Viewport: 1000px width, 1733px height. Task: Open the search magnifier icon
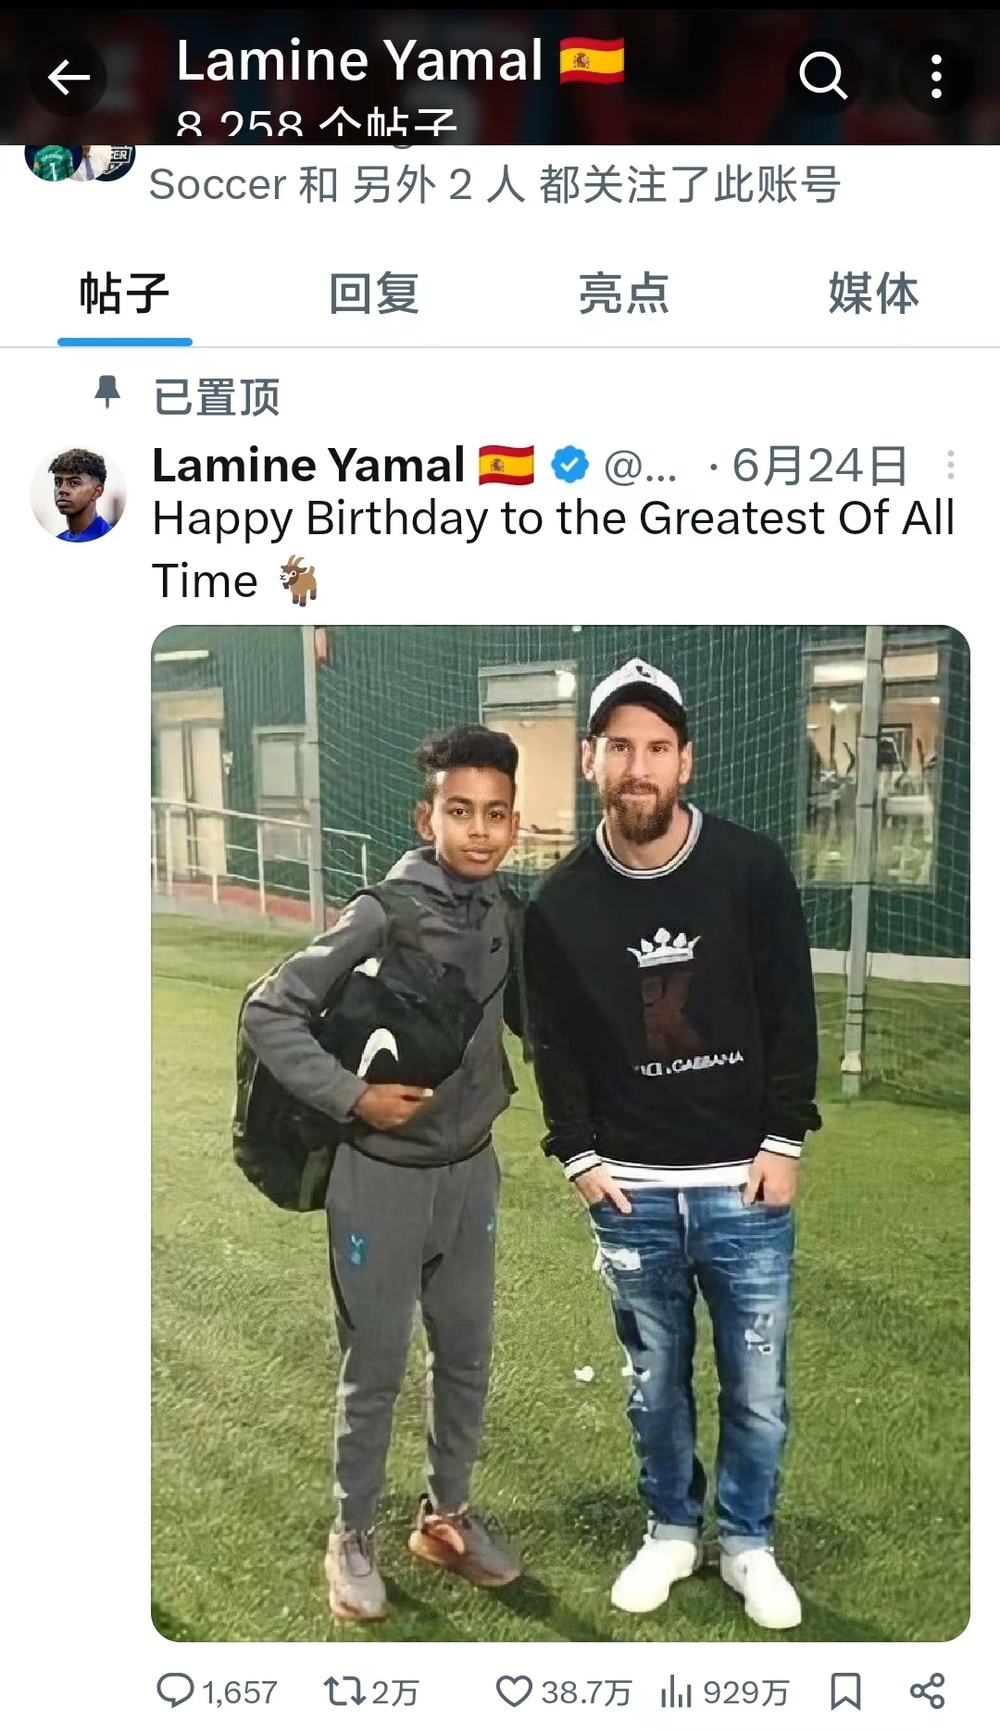point(822,75)
